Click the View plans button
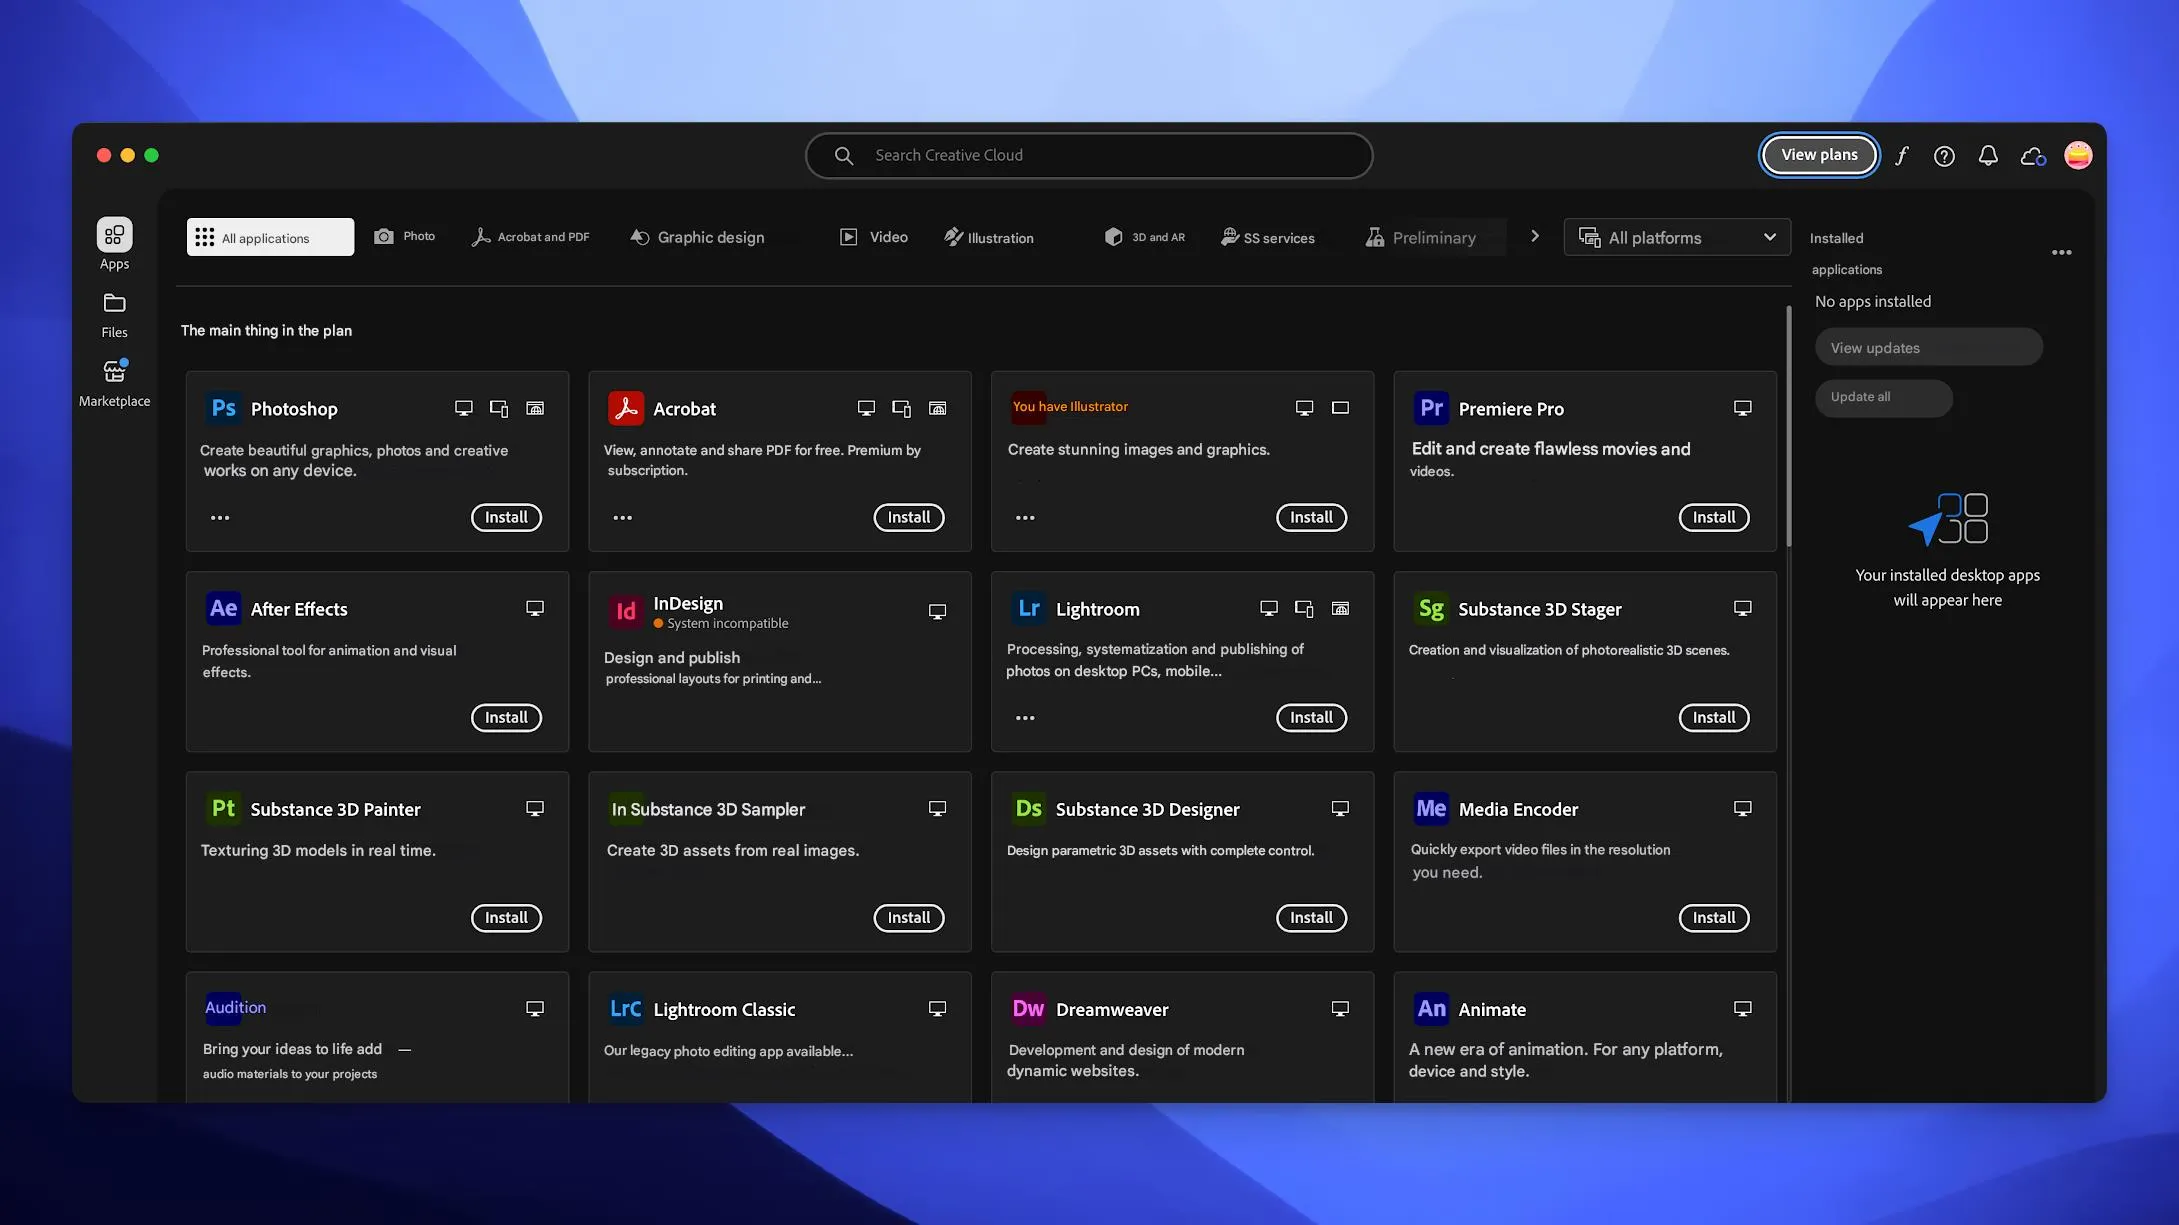This screenshot has width=2179, height=1225. pyautogui.click(x=1818, y=155)
